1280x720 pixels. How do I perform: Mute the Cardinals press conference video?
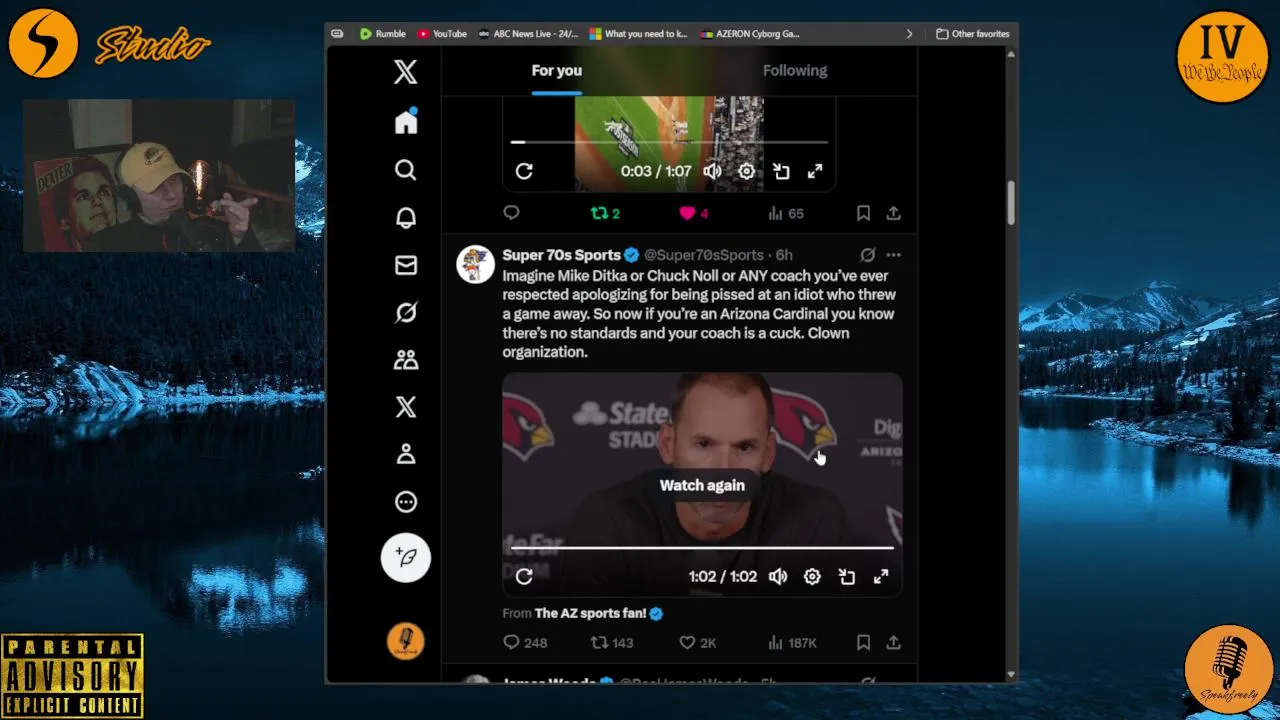[x=778, y=577]
